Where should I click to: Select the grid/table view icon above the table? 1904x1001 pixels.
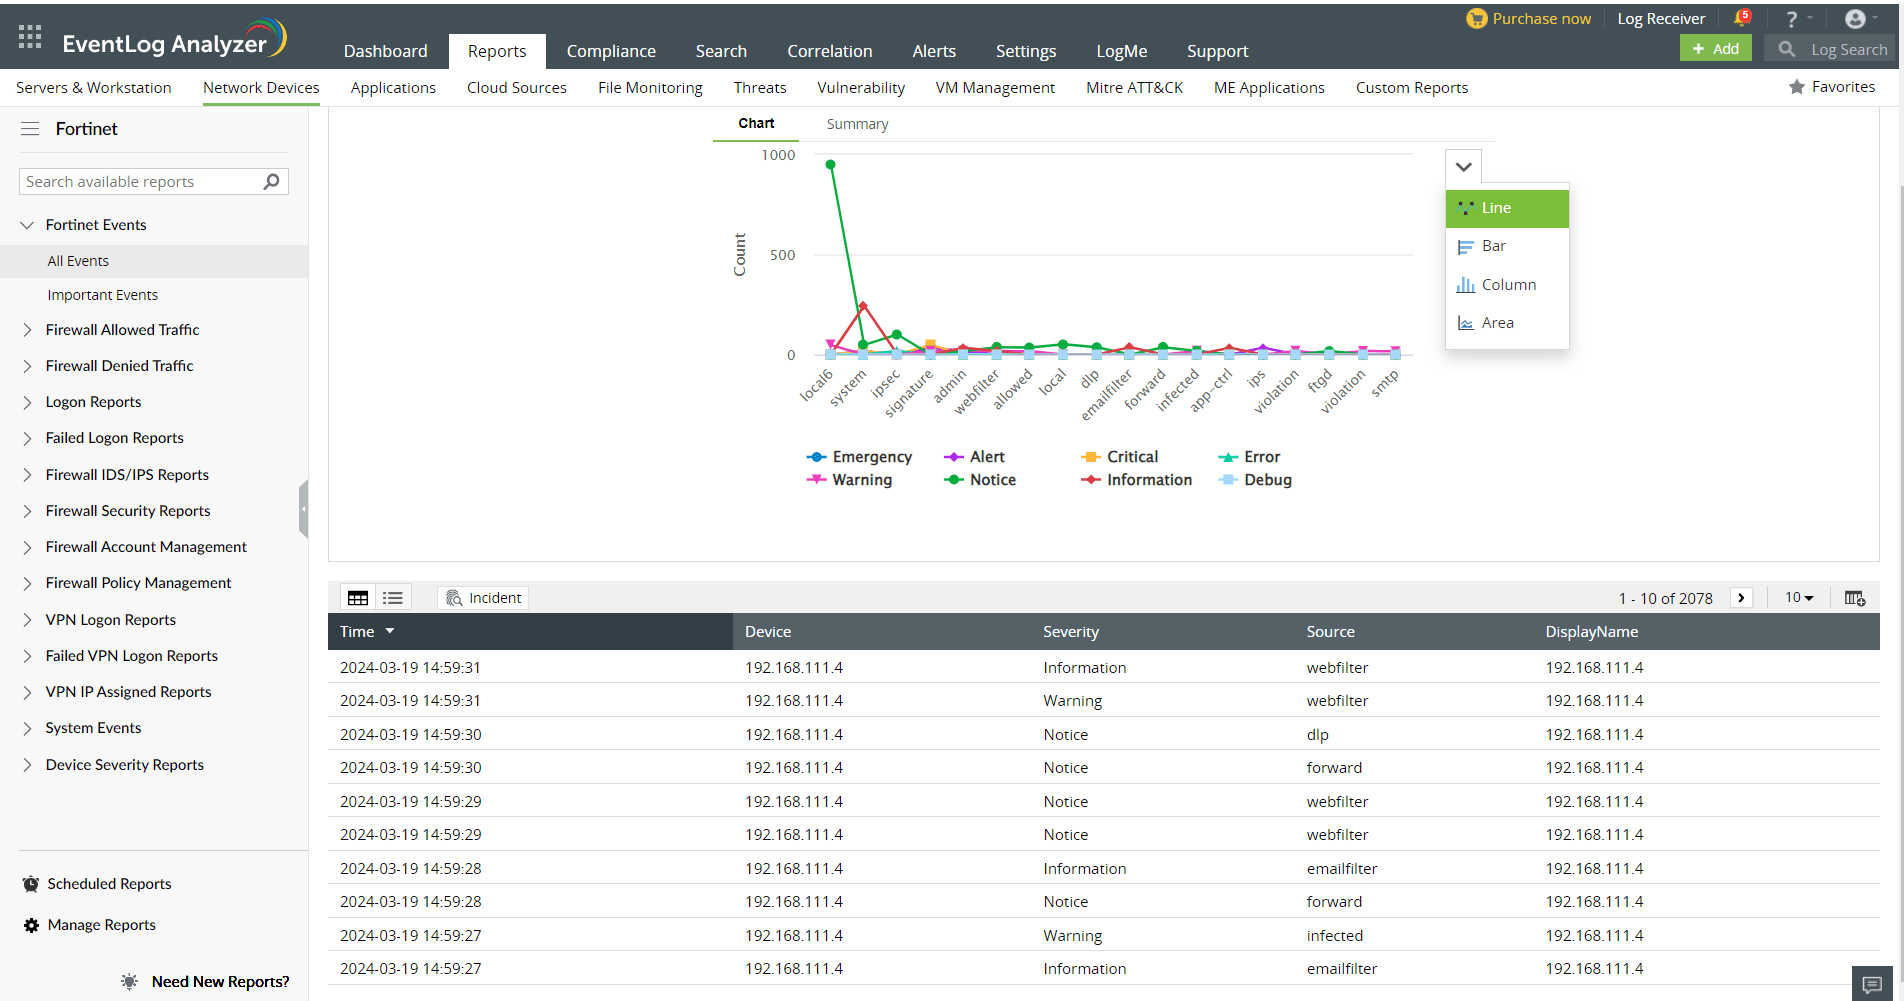[357, 597]
